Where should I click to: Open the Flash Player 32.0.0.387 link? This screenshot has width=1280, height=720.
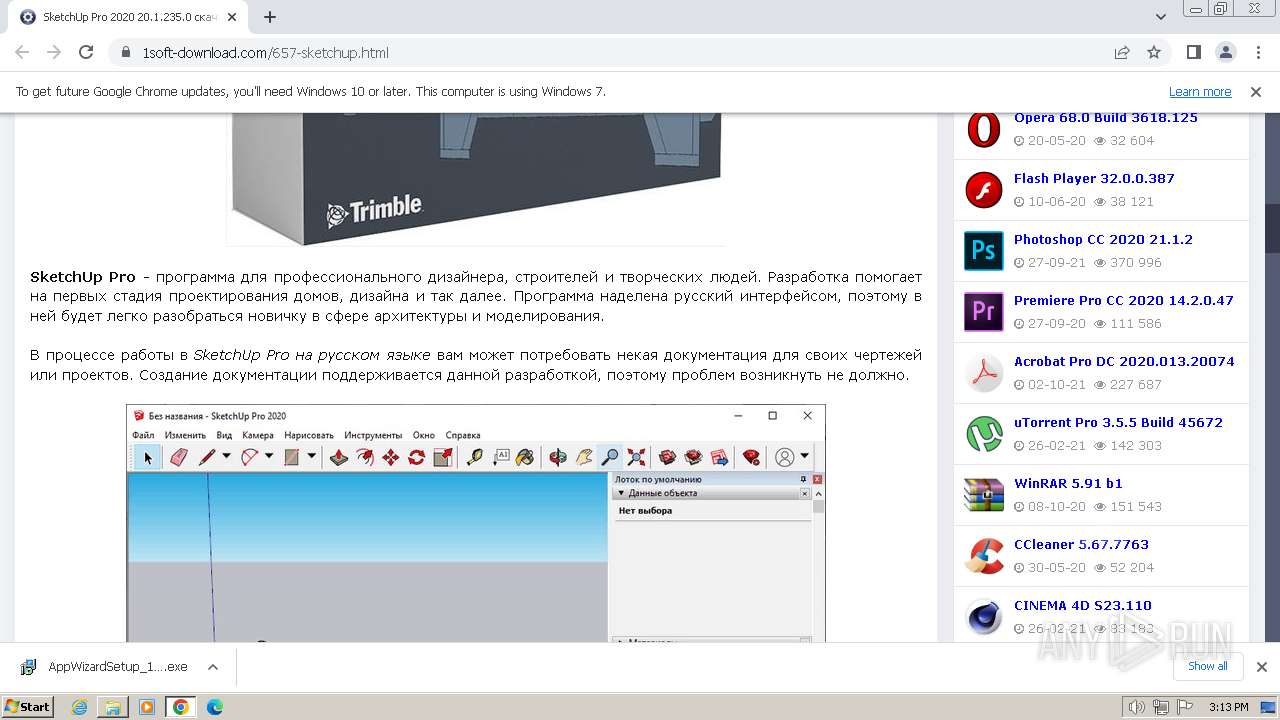tap(1094, 179)
